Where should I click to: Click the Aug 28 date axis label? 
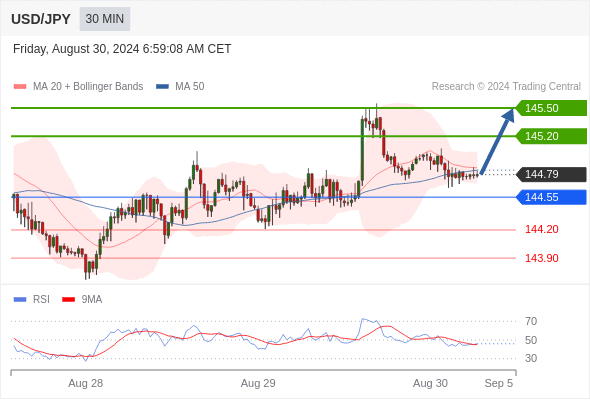tap(85, 383)
